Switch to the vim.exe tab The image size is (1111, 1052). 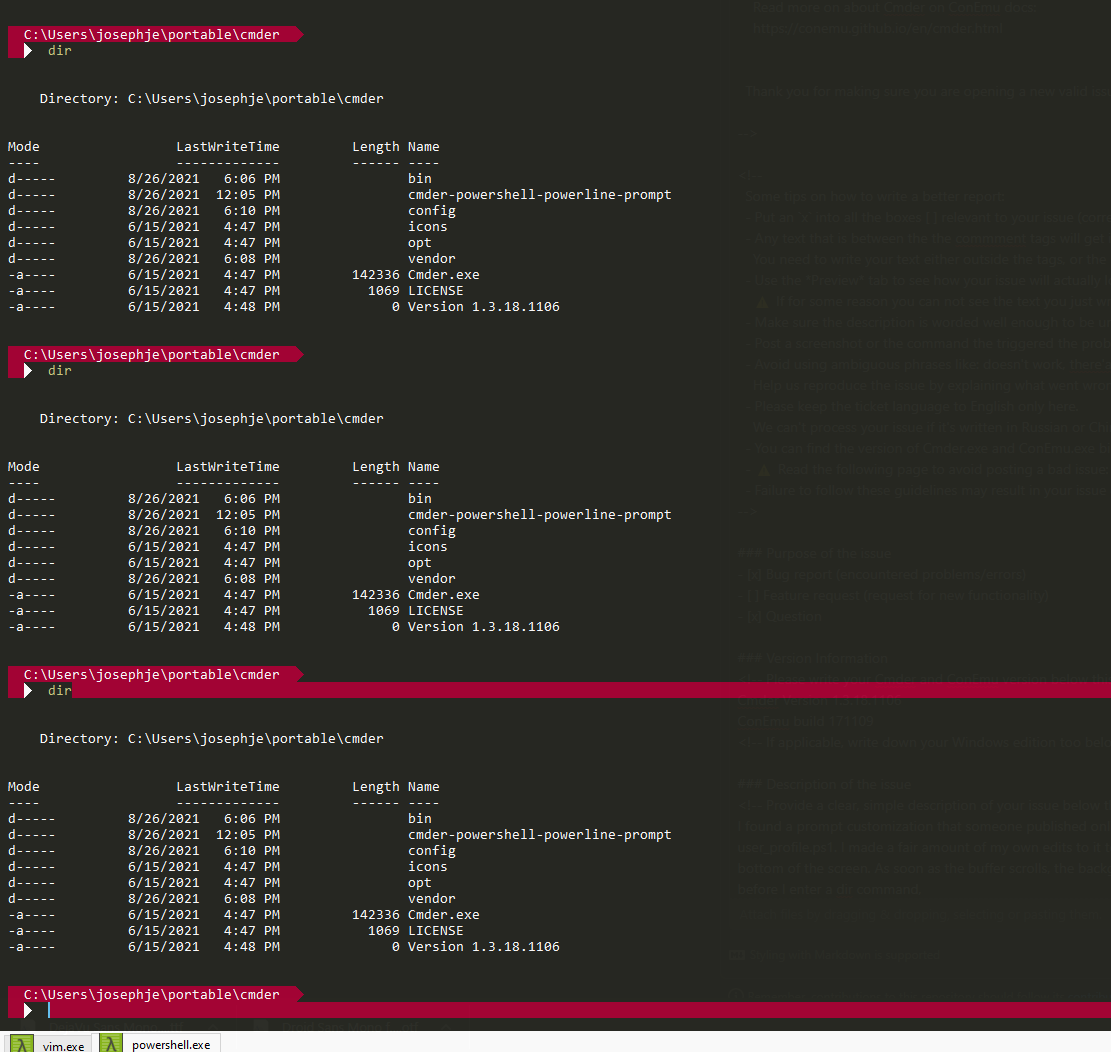[62, 1045]
